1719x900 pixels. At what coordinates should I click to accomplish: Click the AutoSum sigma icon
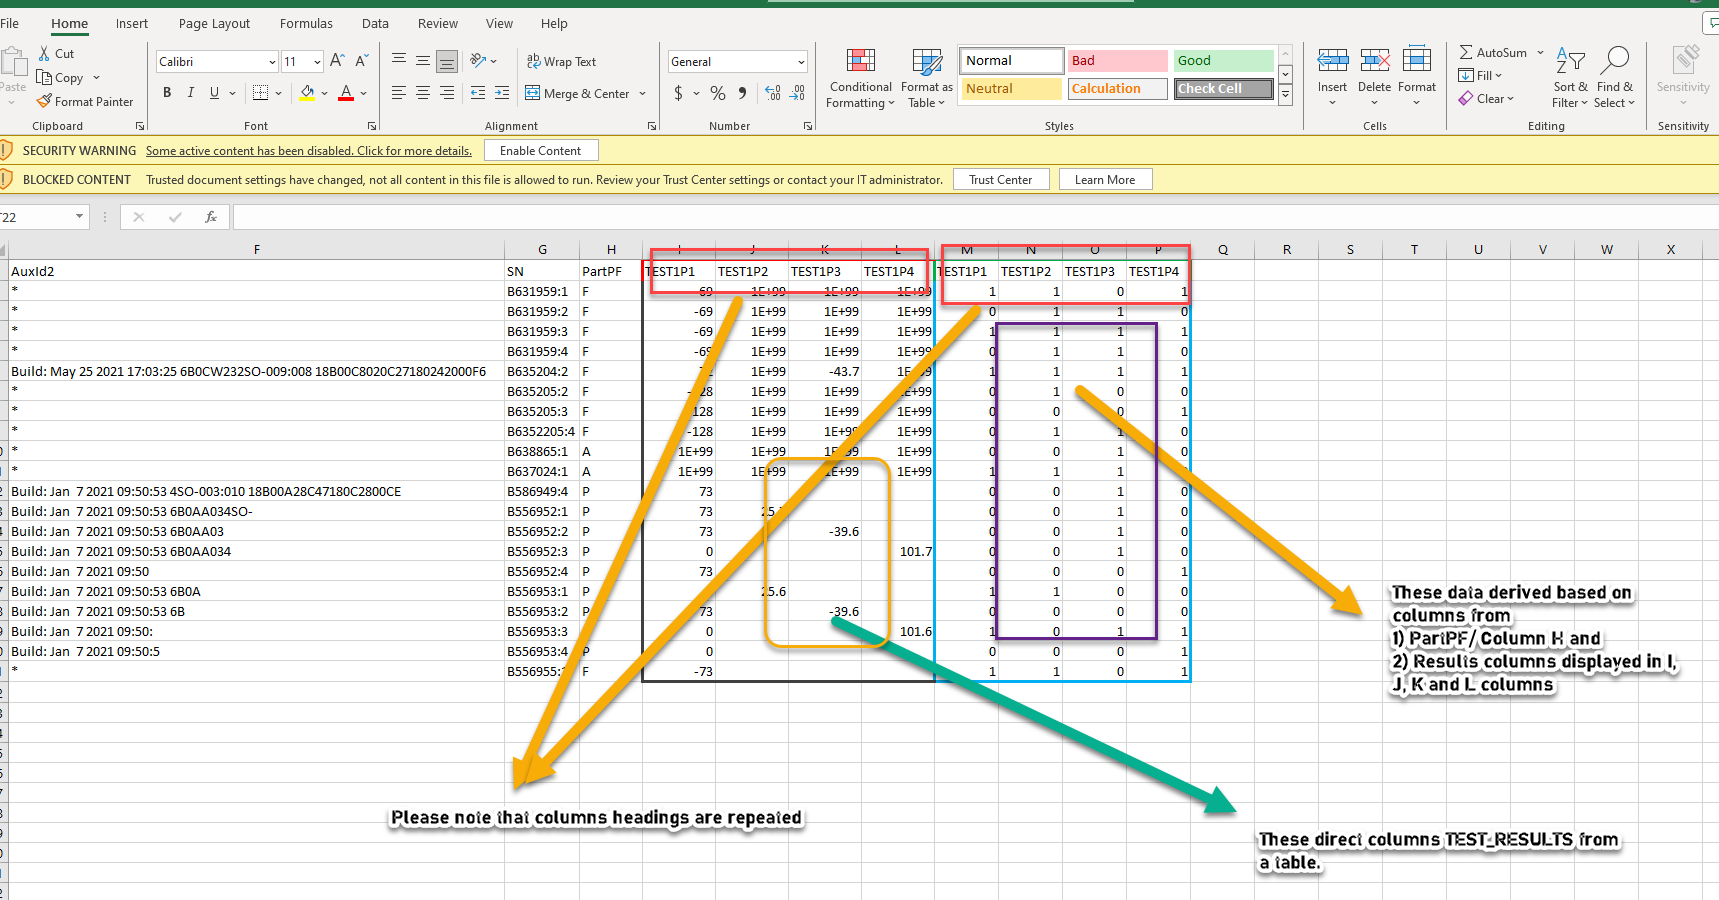point(1465,52)
